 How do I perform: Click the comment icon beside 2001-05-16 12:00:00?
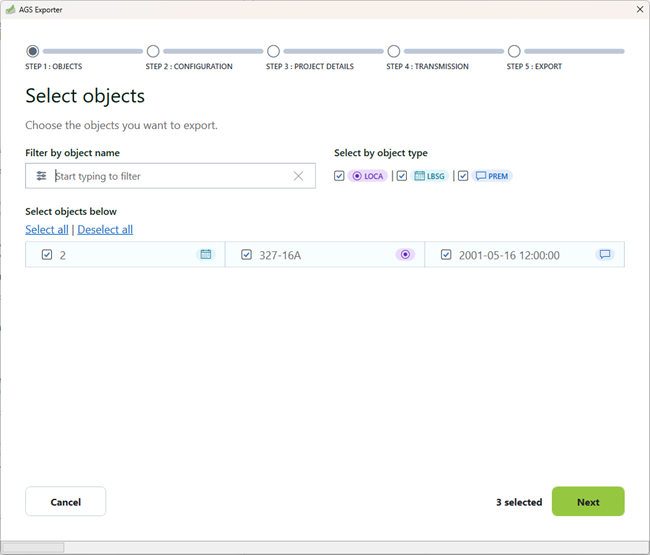(x=604, y=255)
